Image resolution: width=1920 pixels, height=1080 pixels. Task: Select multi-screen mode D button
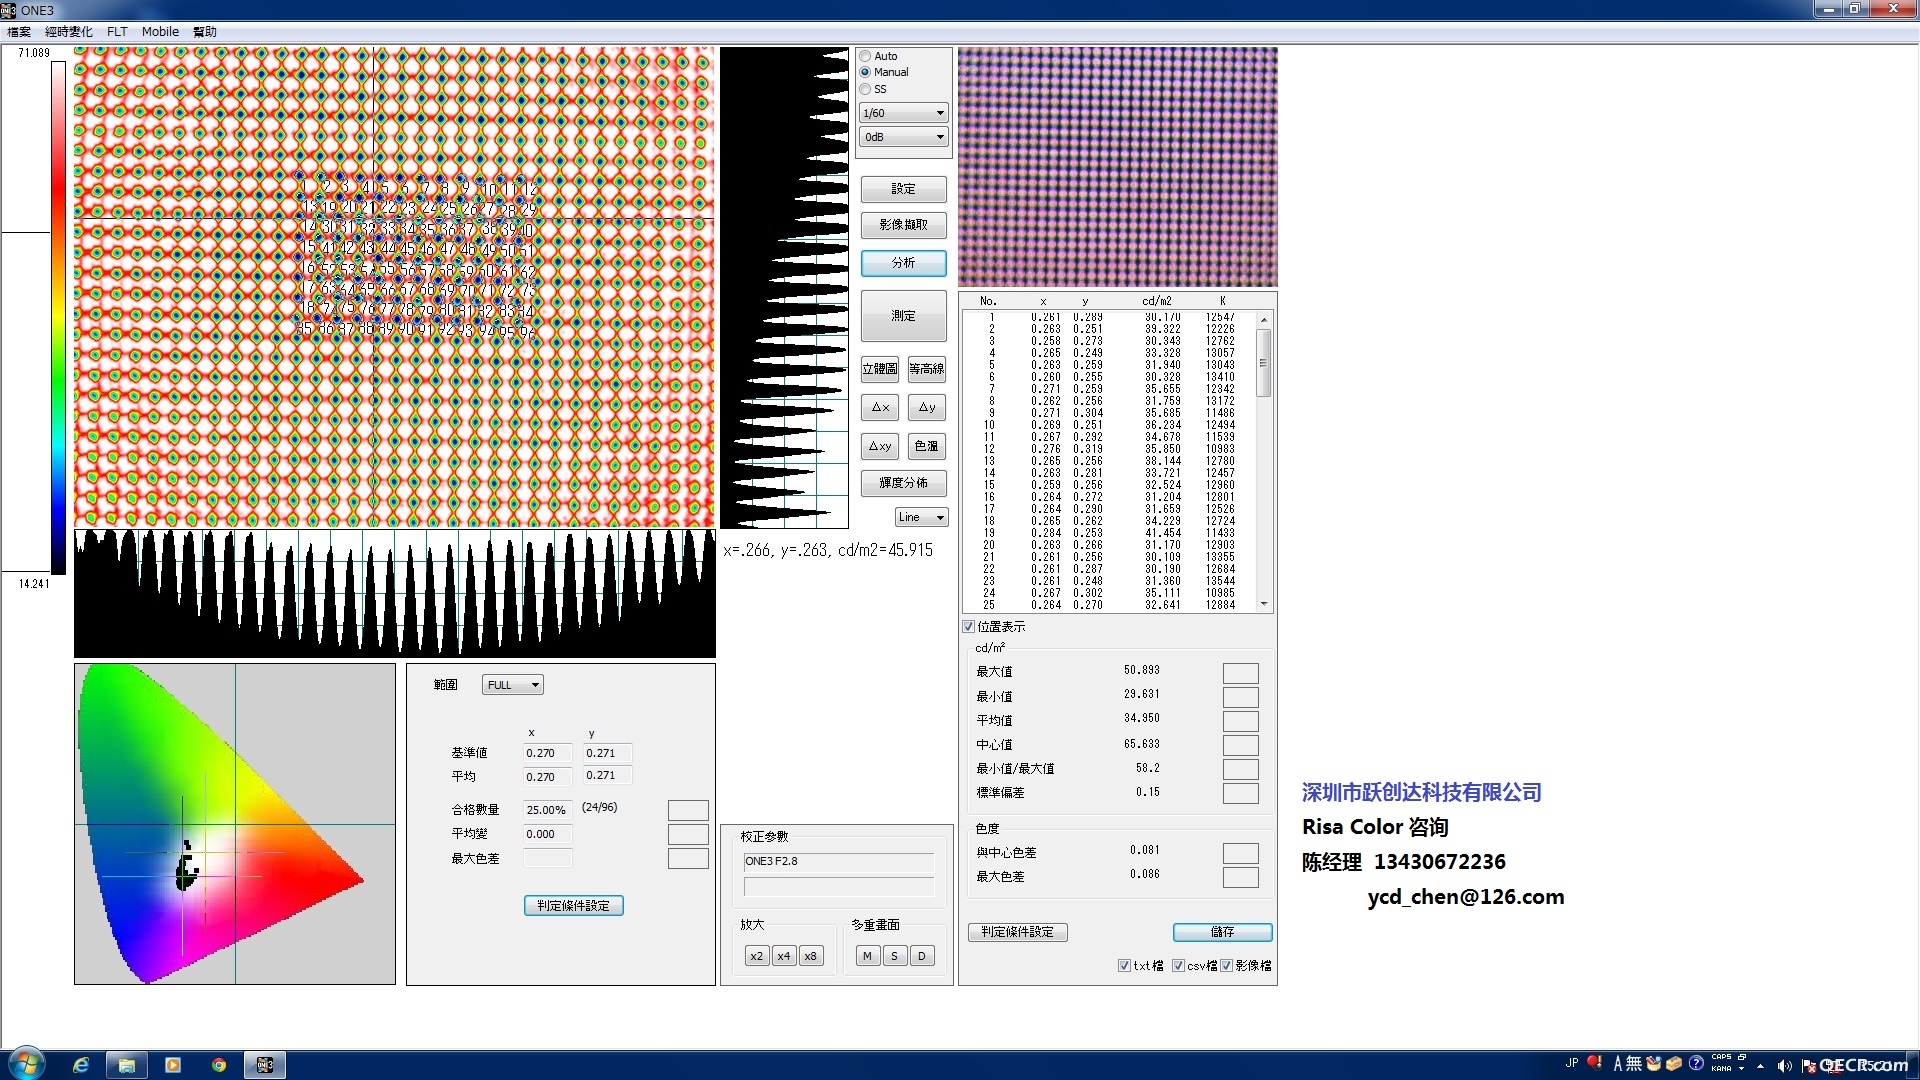[x=922, y=956]
